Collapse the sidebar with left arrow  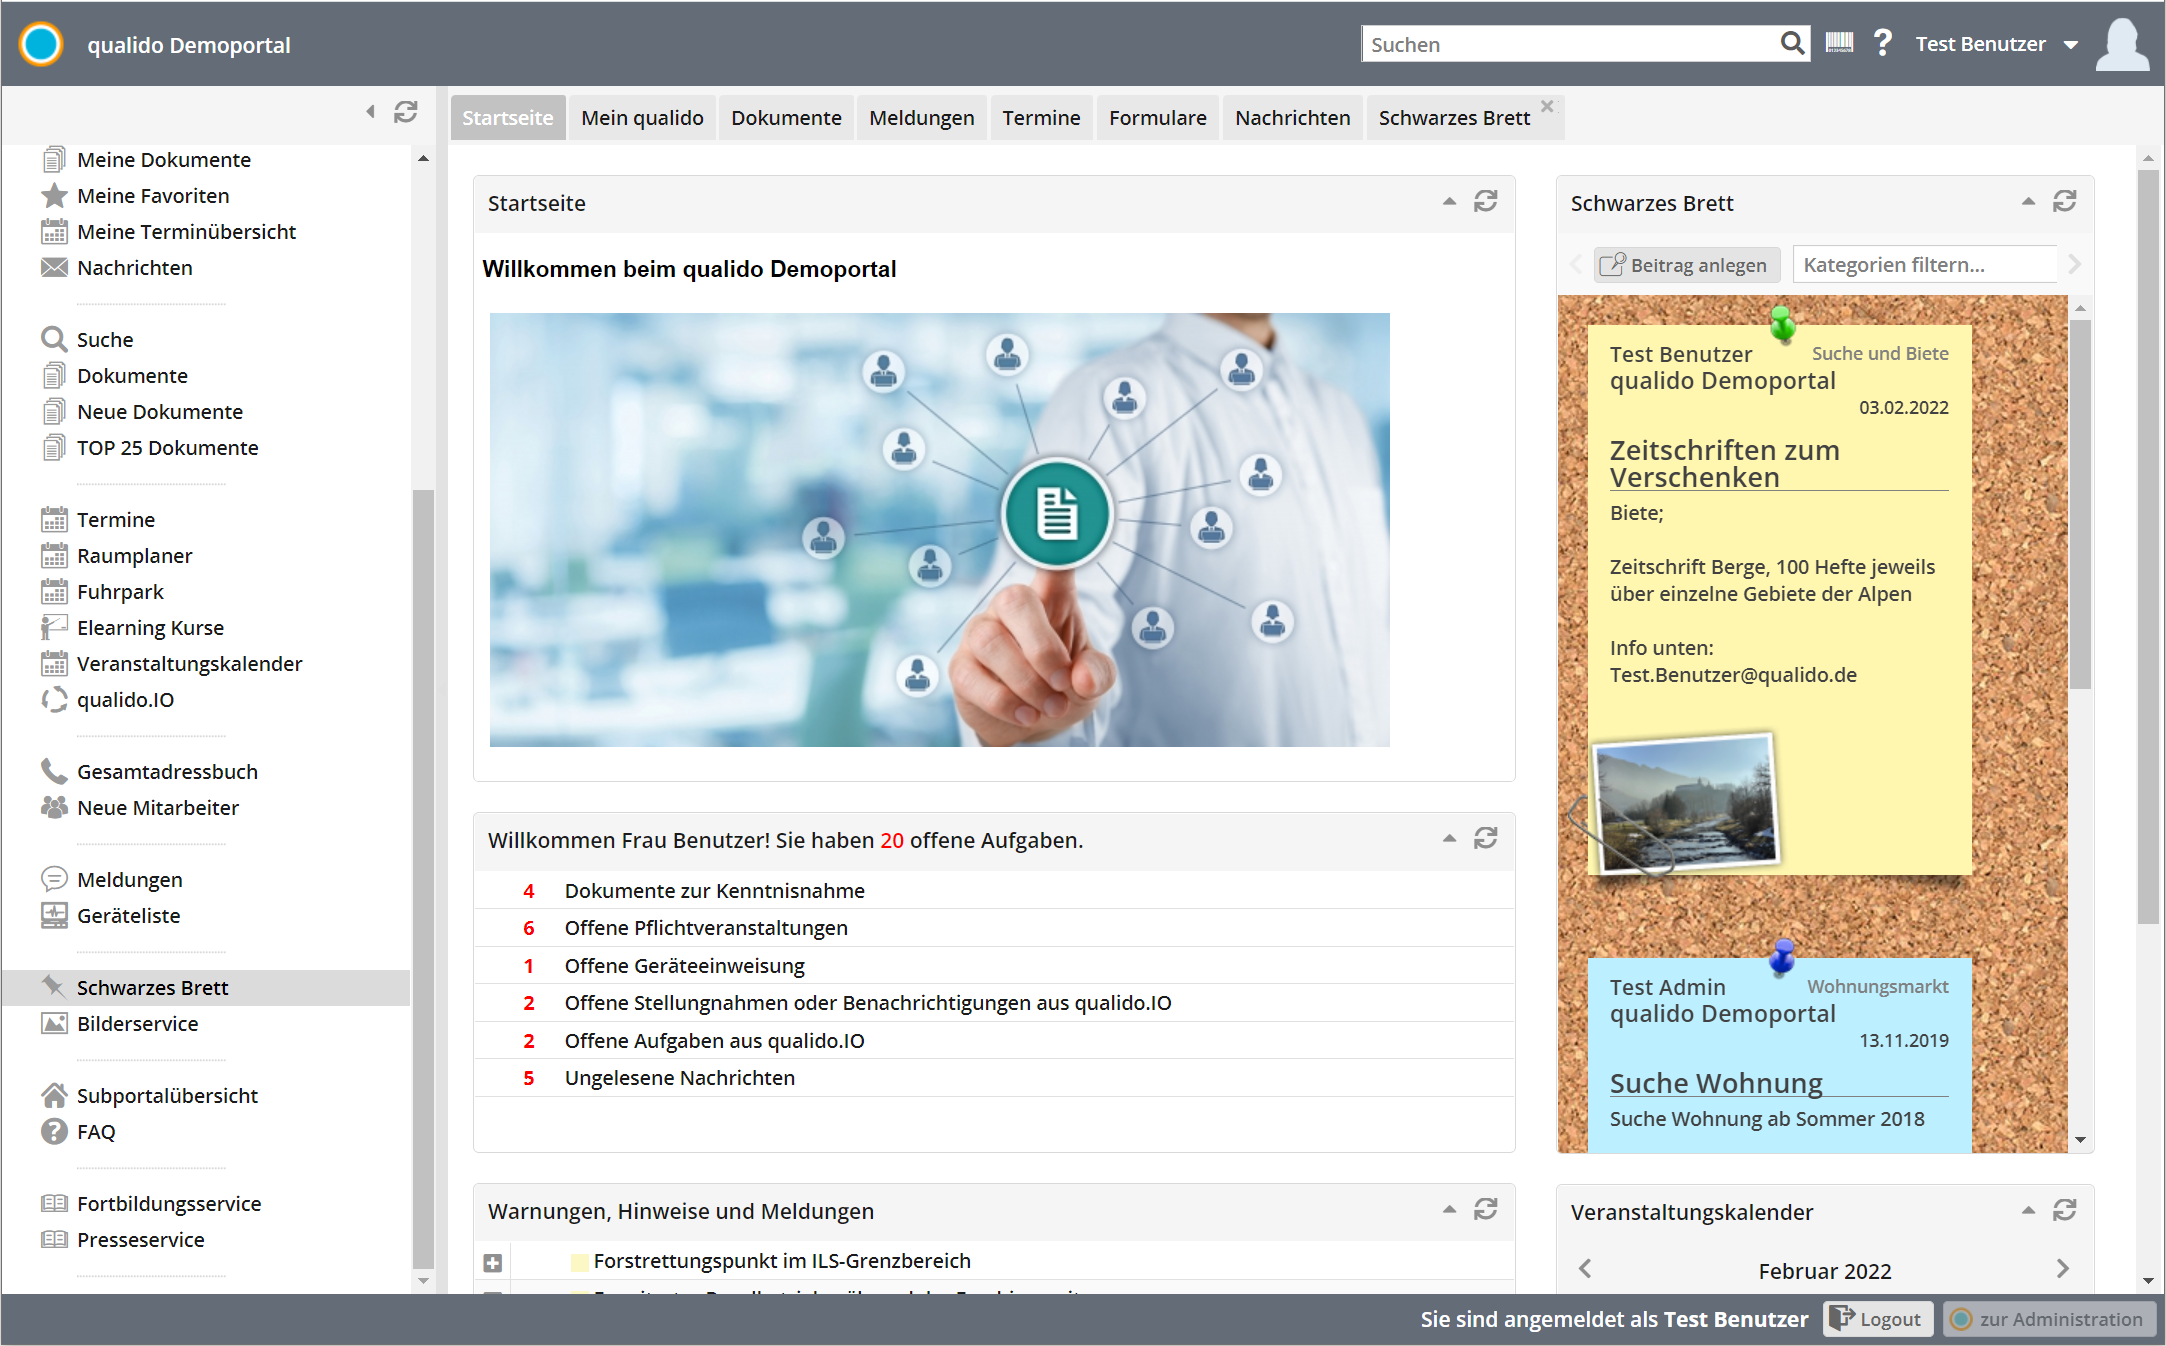click(x=371, y=112)
